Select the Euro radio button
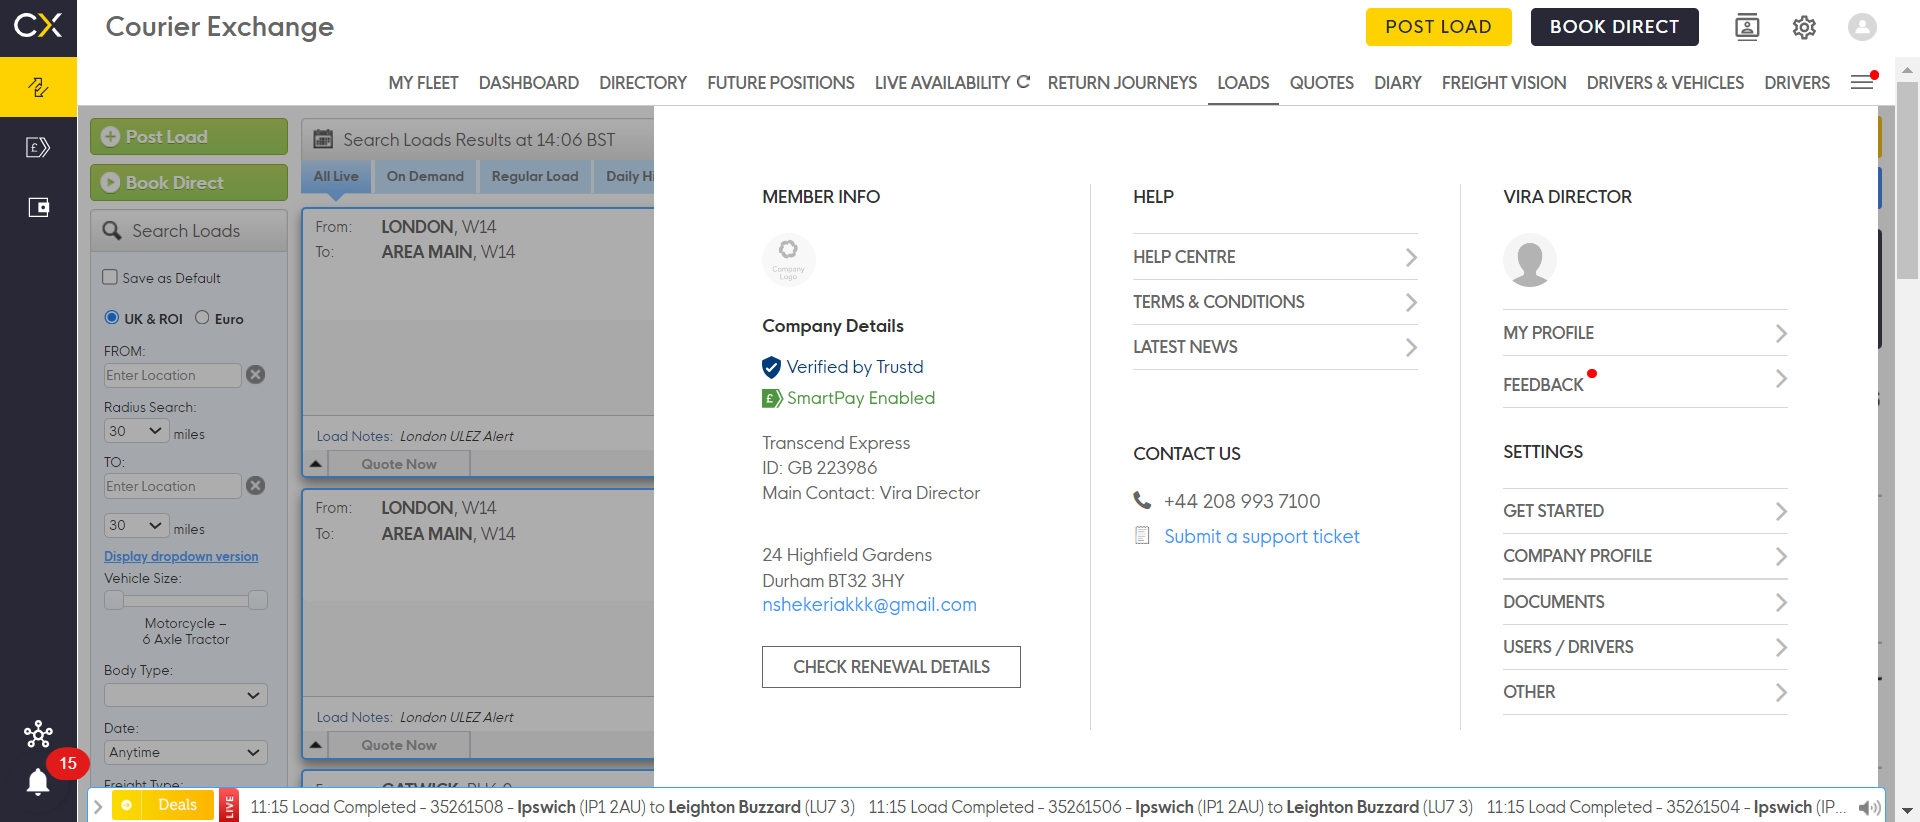The height and width of the screenshot is (822, 1920). (x=202, y=317)
